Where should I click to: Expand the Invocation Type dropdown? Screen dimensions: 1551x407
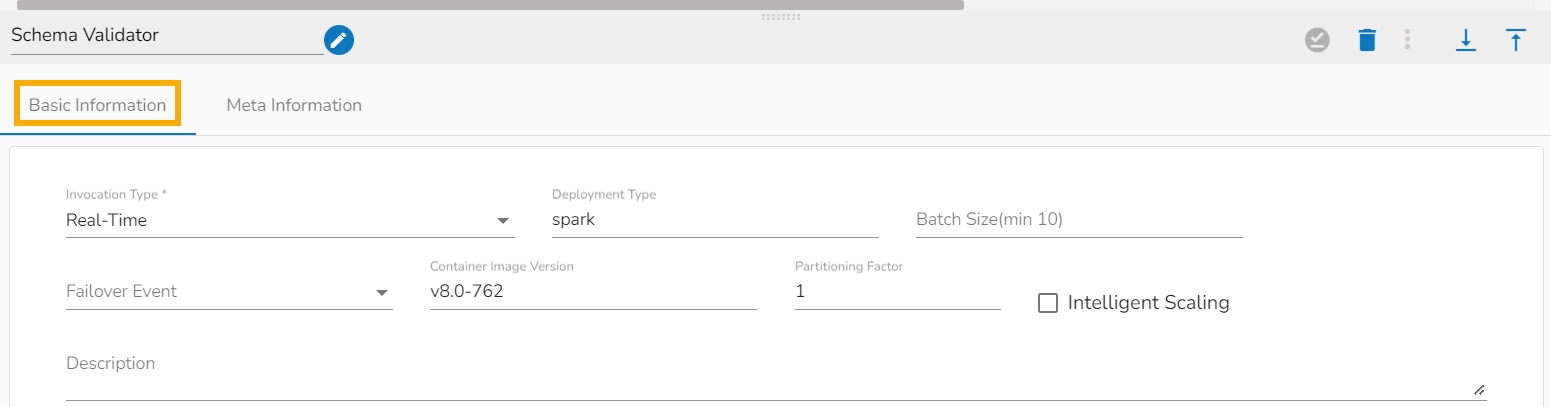(x=502, y=221)
